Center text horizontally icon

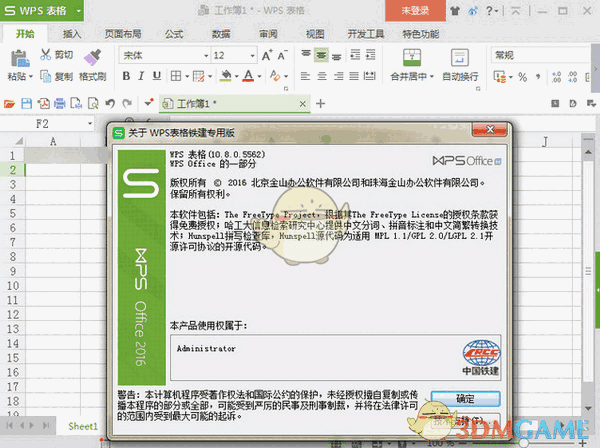tap(322, 76)
